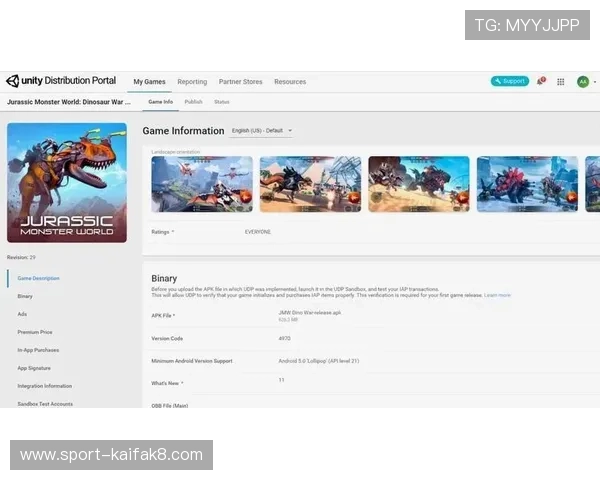Click the Support button

pos(510,81)
